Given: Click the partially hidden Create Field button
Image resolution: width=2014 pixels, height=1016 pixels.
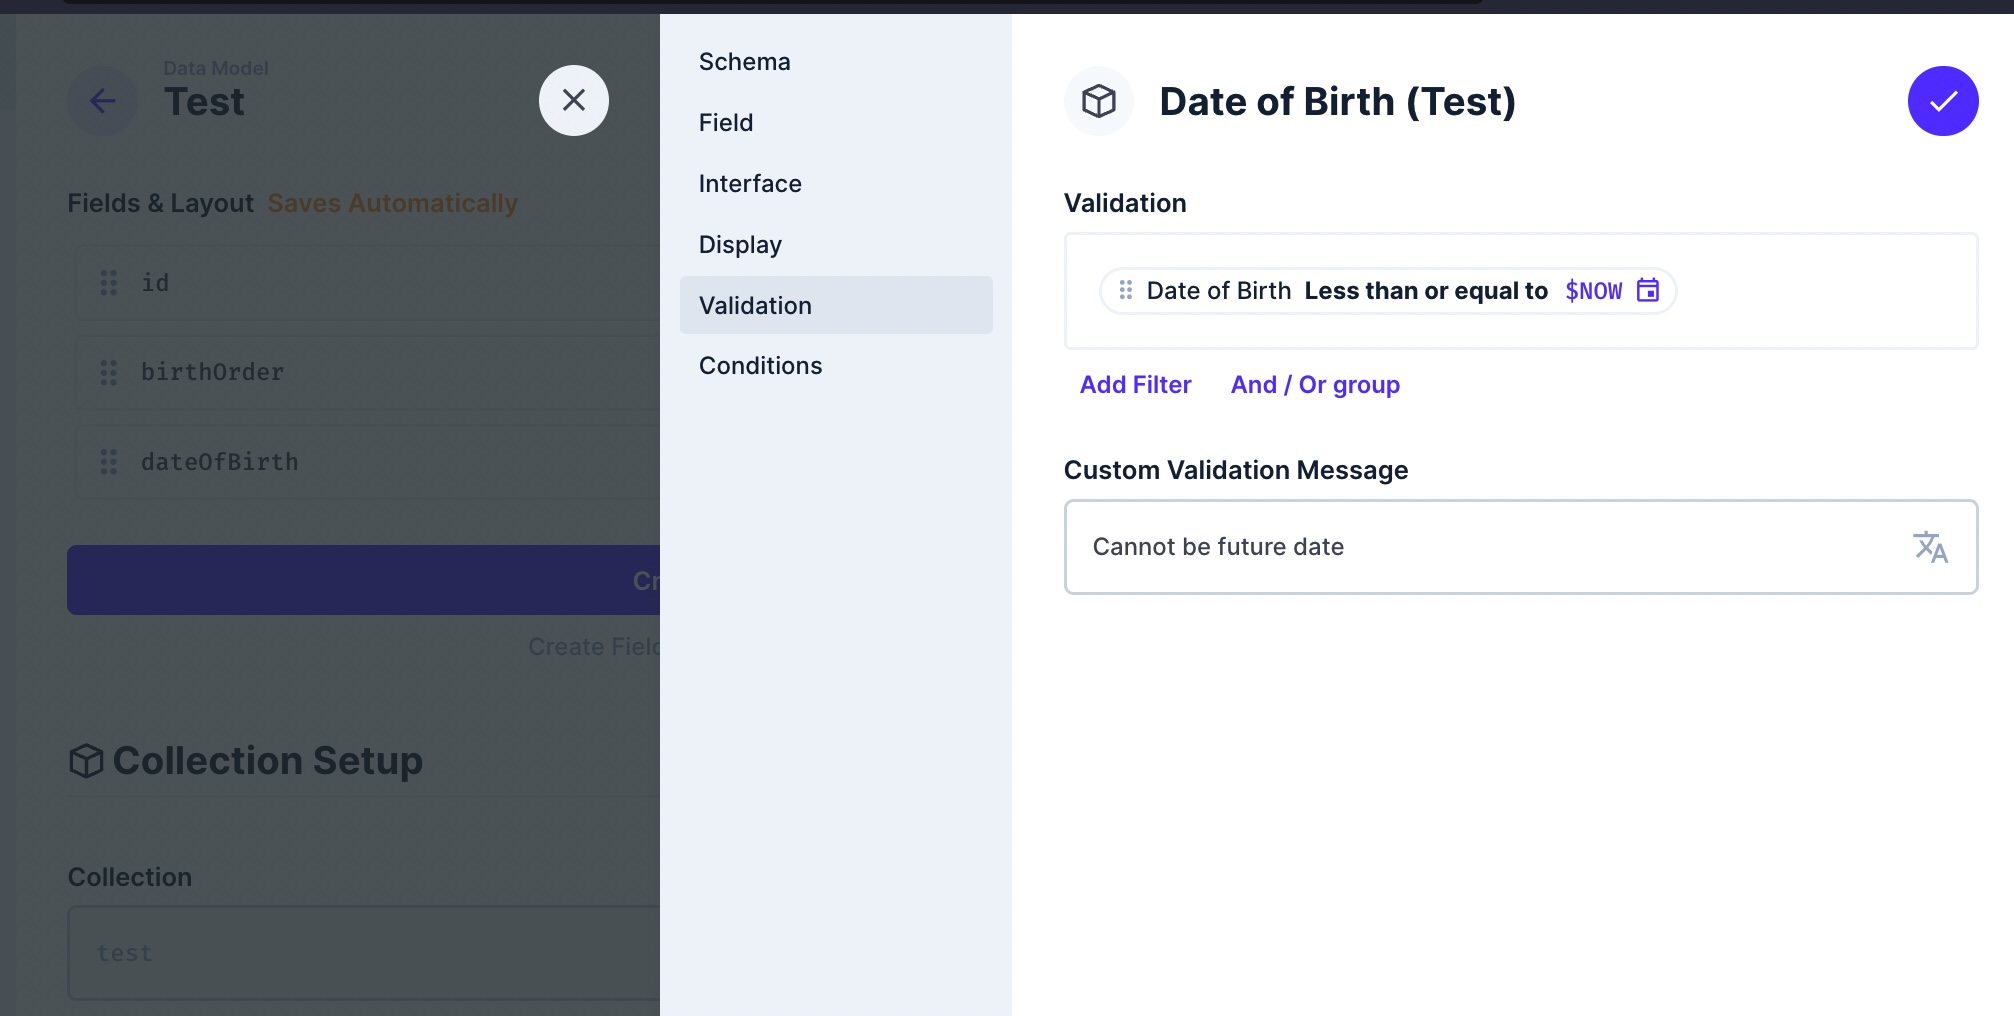Looking at the screenshot, I should click(x=364, y=580).
